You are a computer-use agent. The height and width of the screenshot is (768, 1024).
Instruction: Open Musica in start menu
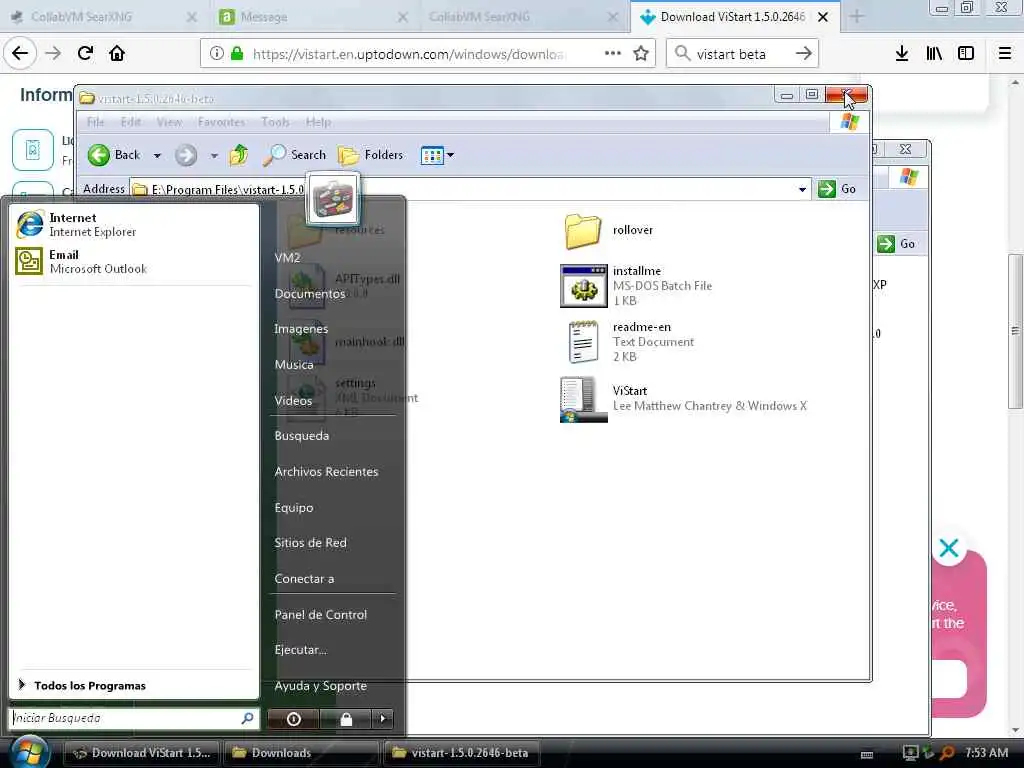coord(294,364)
